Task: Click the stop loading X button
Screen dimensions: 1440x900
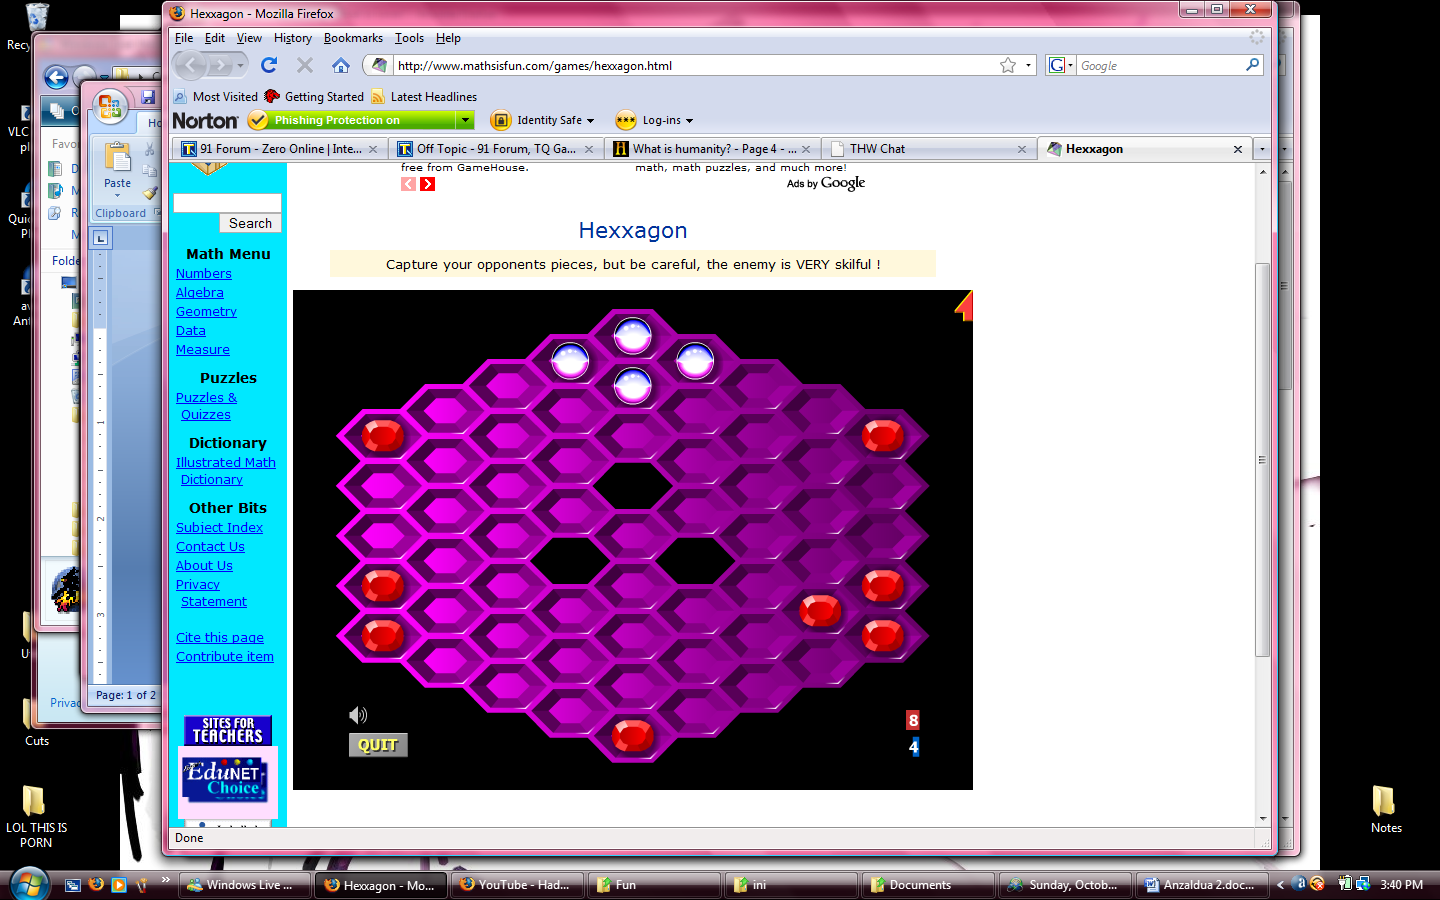Action: pos(305,65)
